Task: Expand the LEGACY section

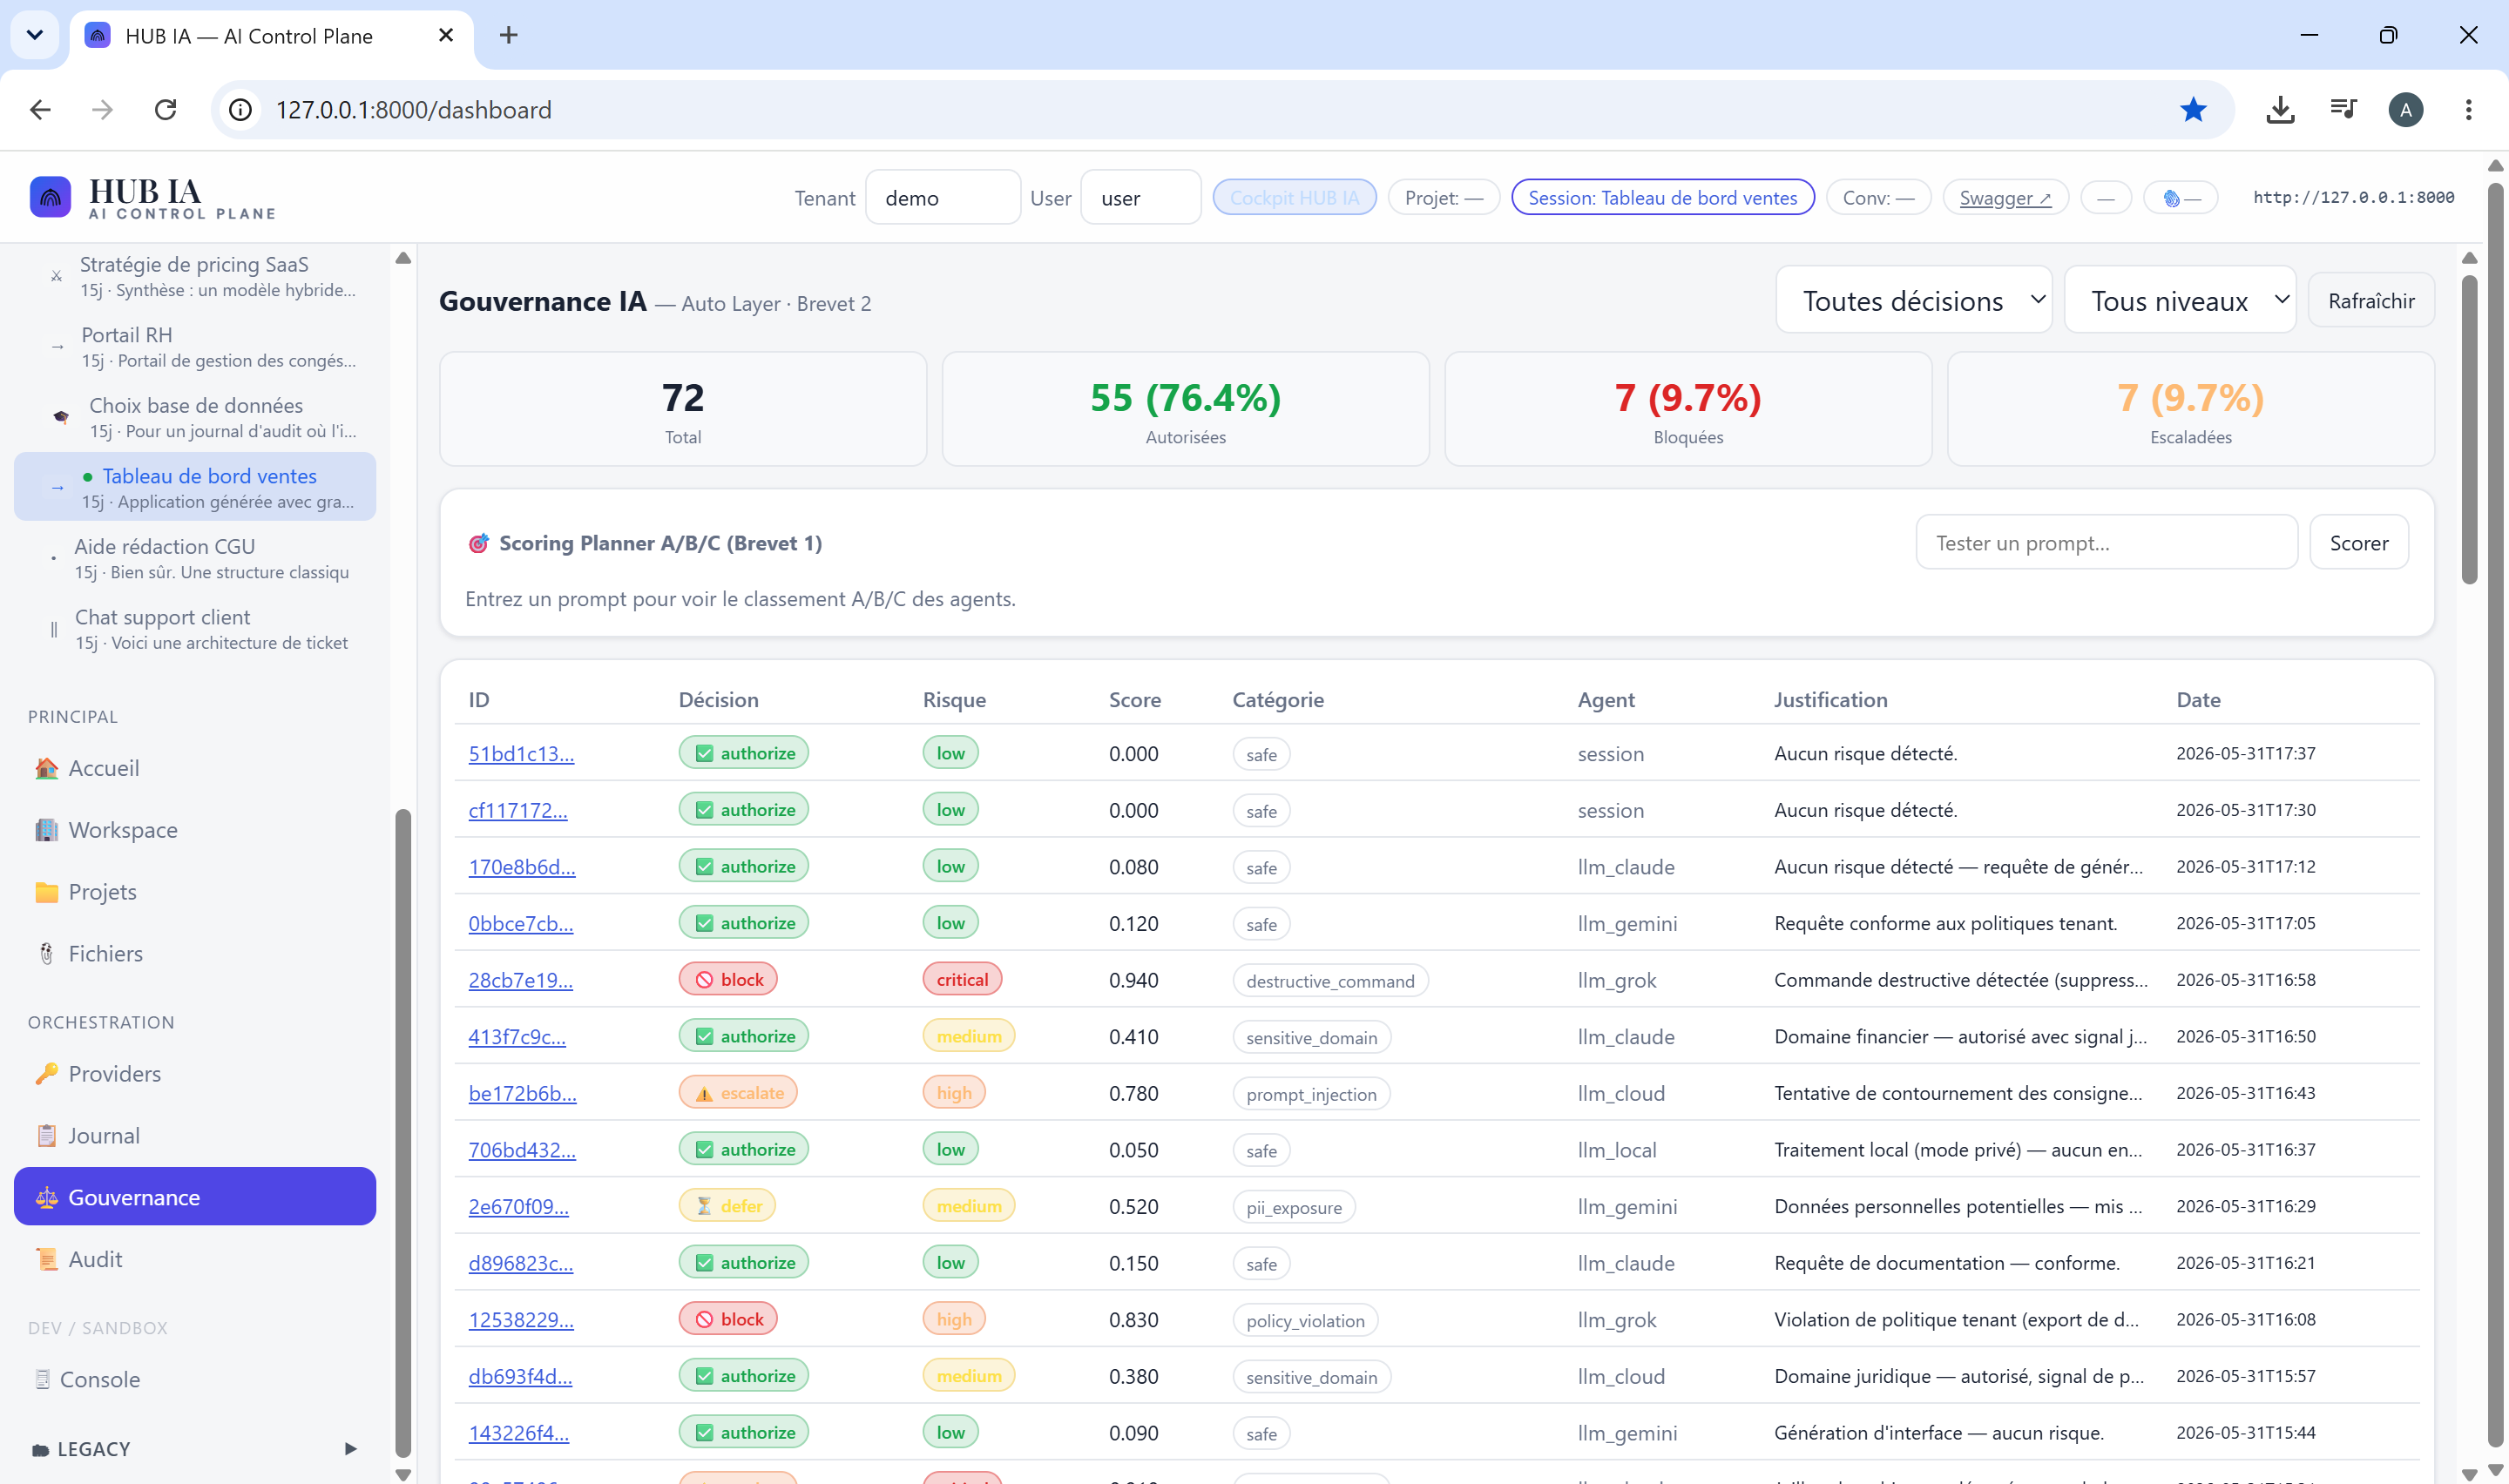Action: (195, 1449)
